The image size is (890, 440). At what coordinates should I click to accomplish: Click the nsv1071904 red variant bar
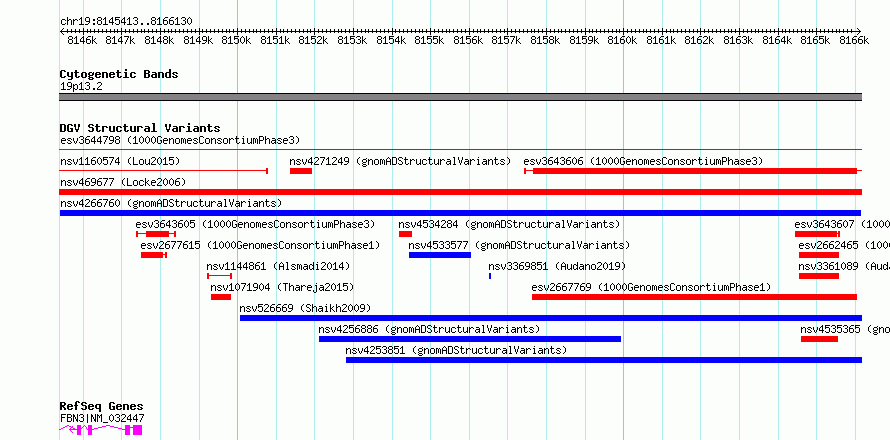click(x=221, y=297)
